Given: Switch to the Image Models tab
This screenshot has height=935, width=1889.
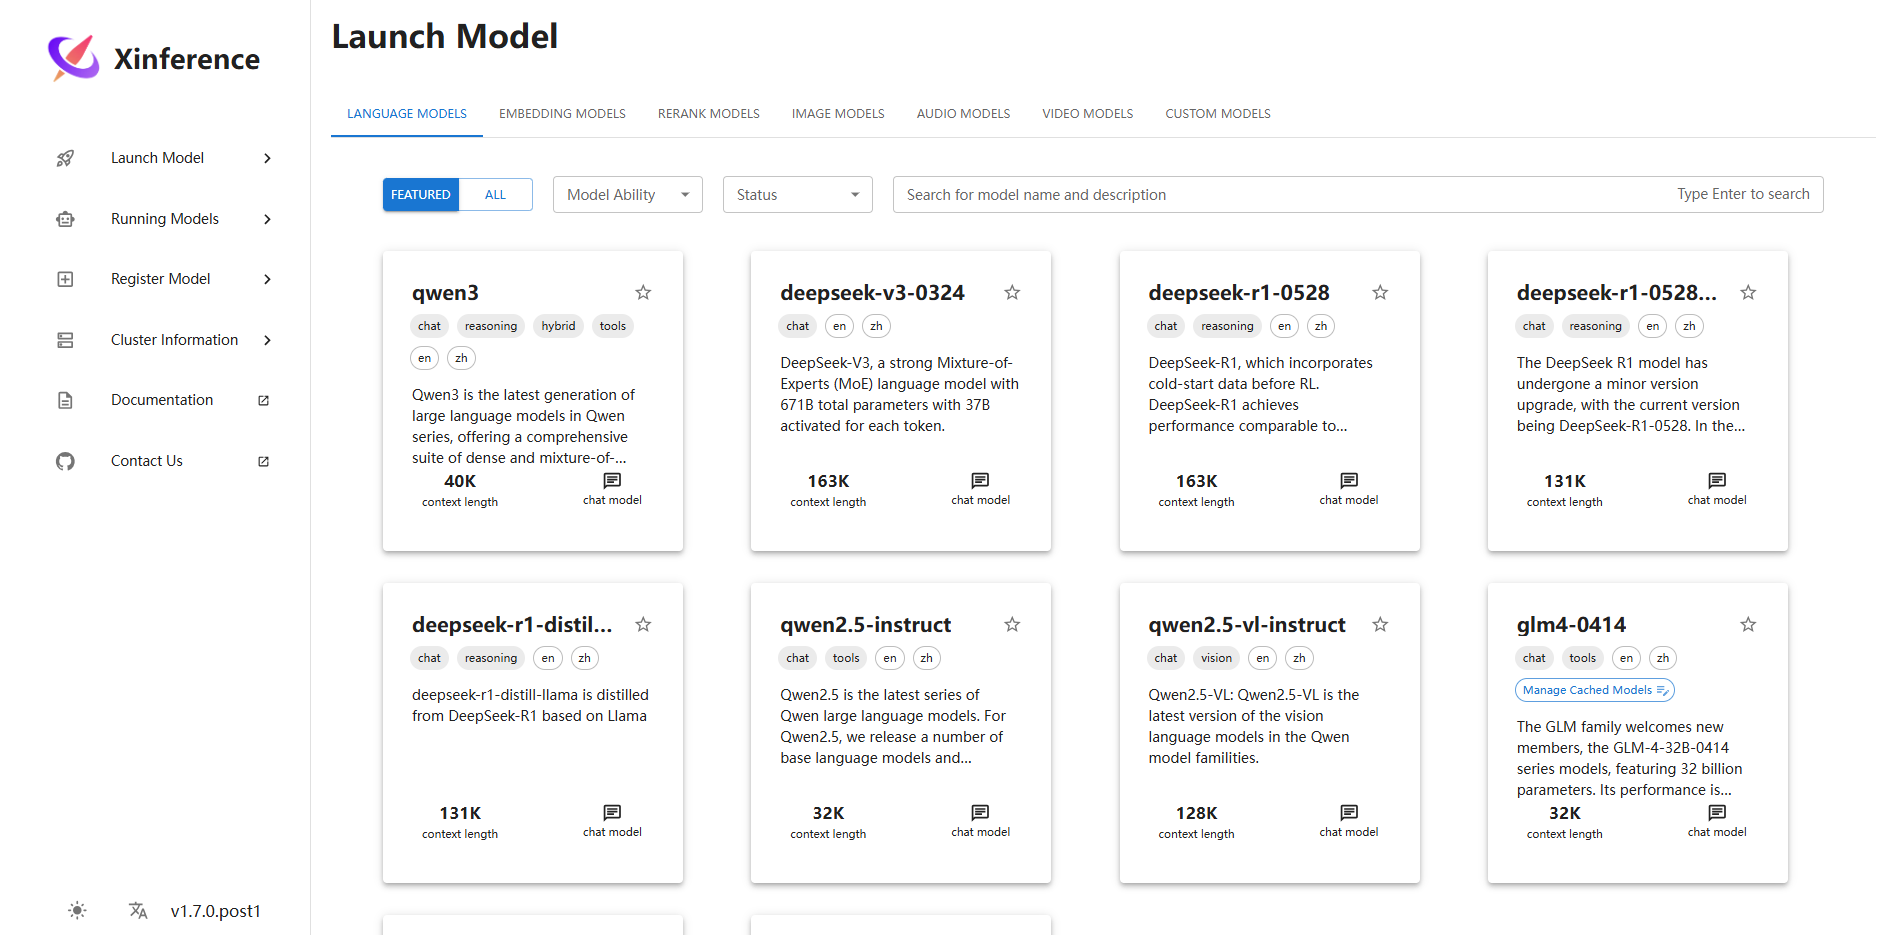Looking at the screenshot, I should [838, 114].
